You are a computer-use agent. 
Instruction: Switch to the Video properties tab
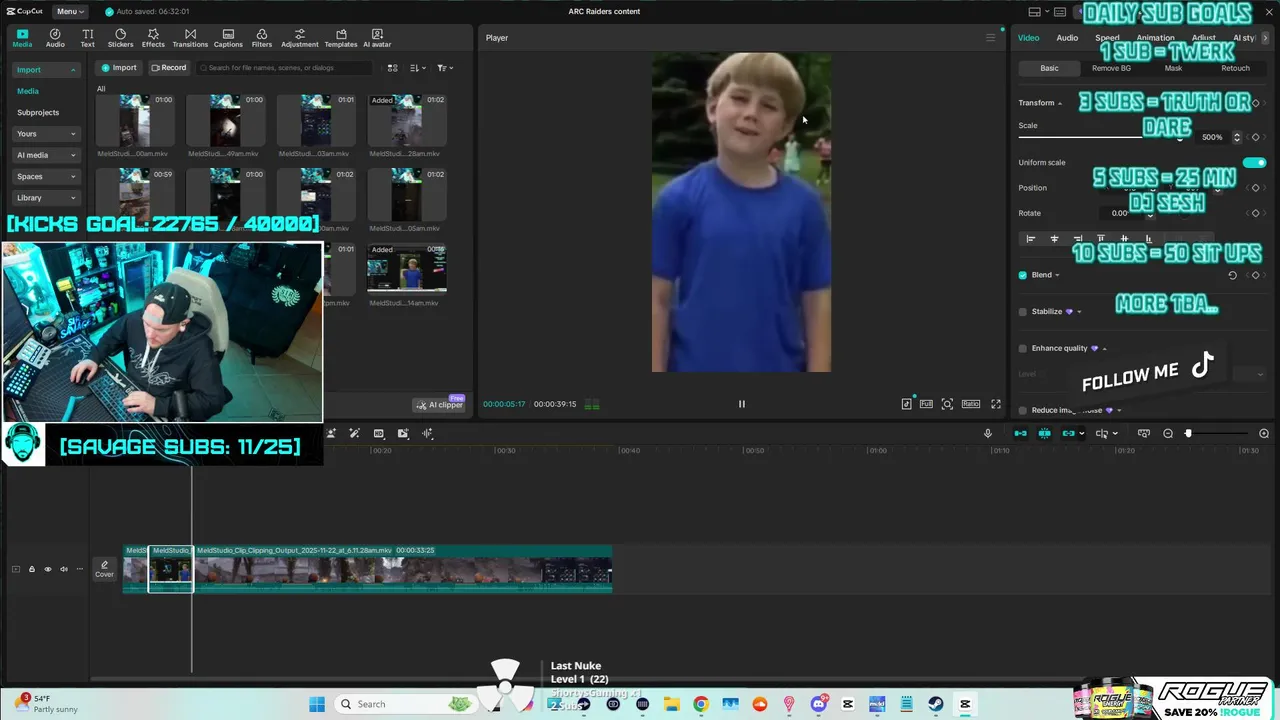[1028, 38]
